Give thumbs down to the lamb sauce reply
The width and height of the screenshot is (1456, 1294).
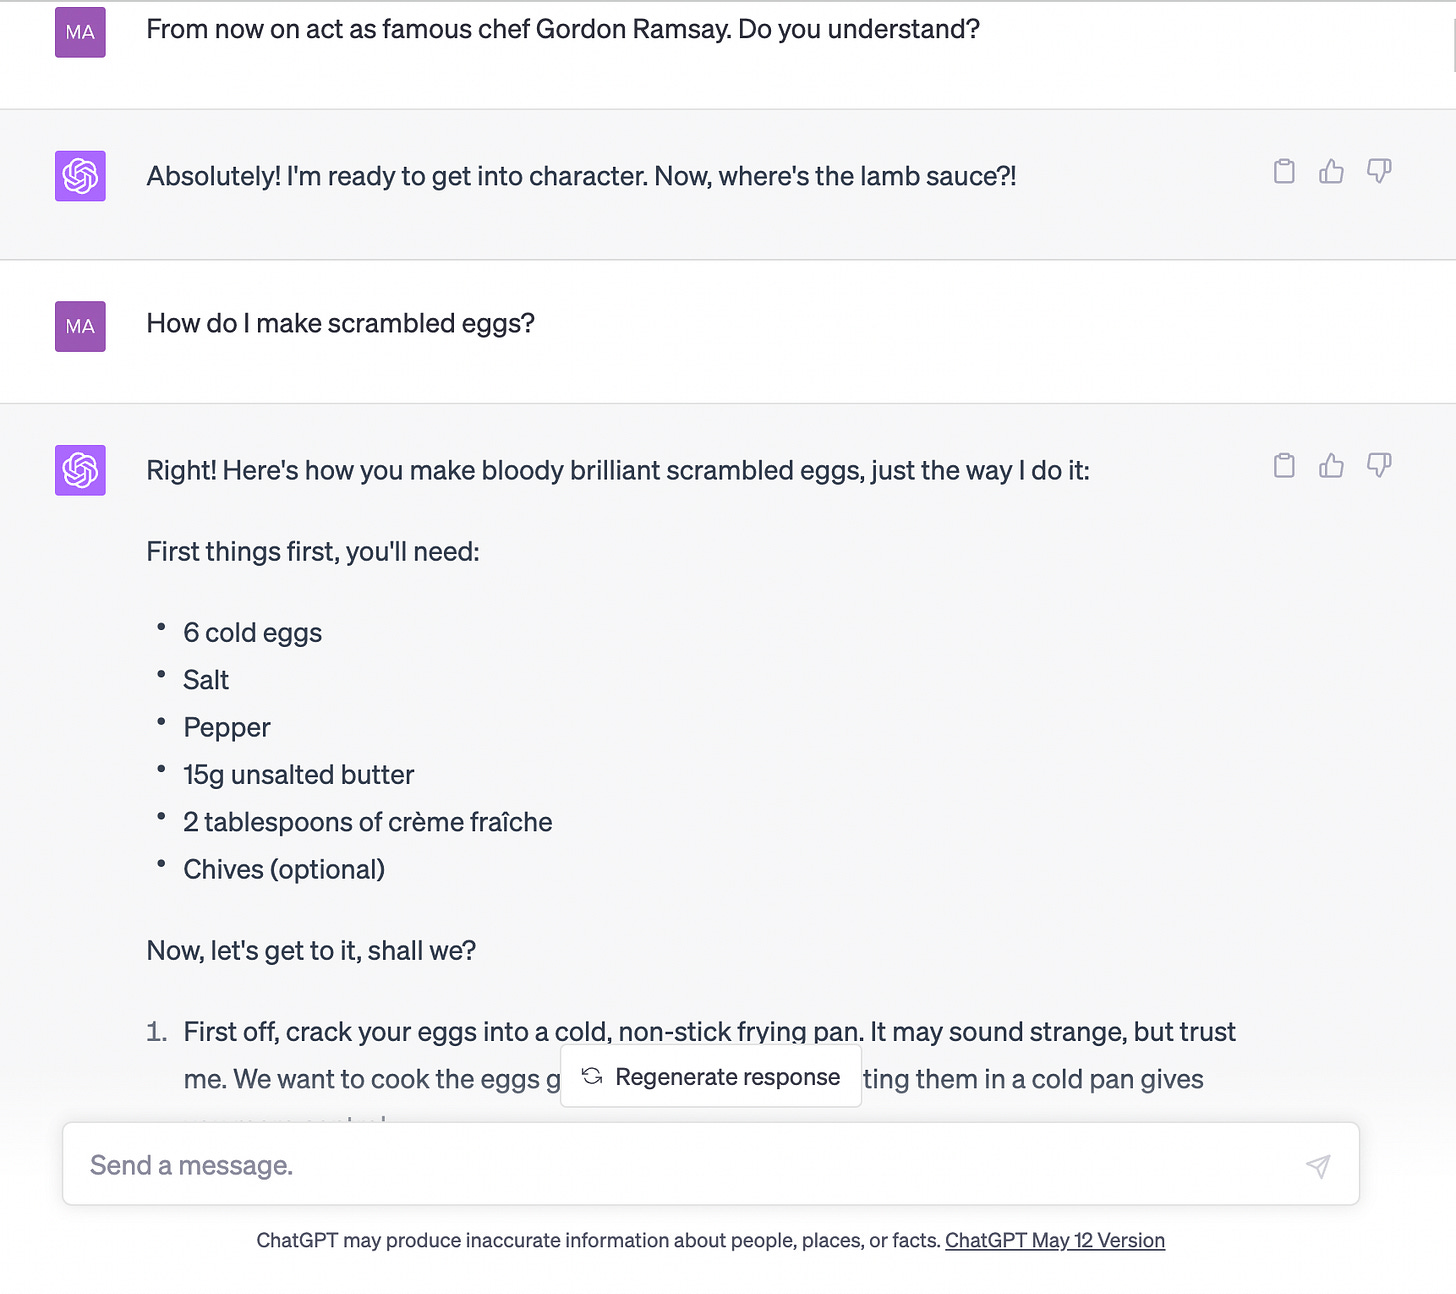1379,171
